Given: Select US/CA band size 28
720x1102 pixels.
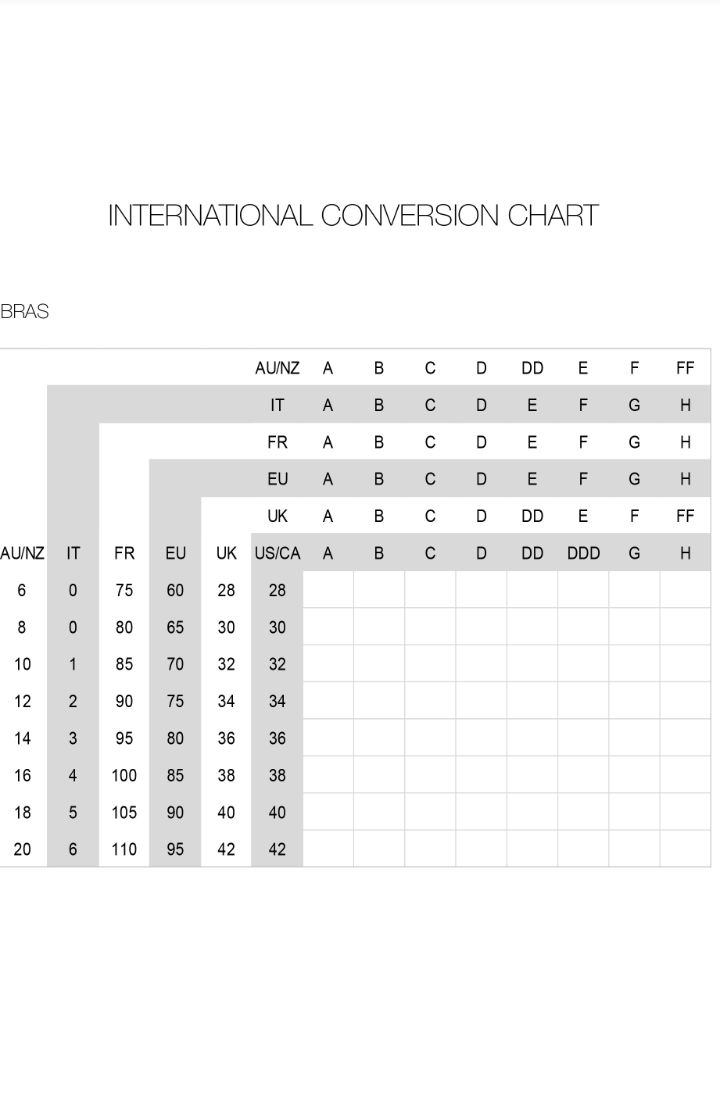Looking at the screenshot, I should [277, 590].
